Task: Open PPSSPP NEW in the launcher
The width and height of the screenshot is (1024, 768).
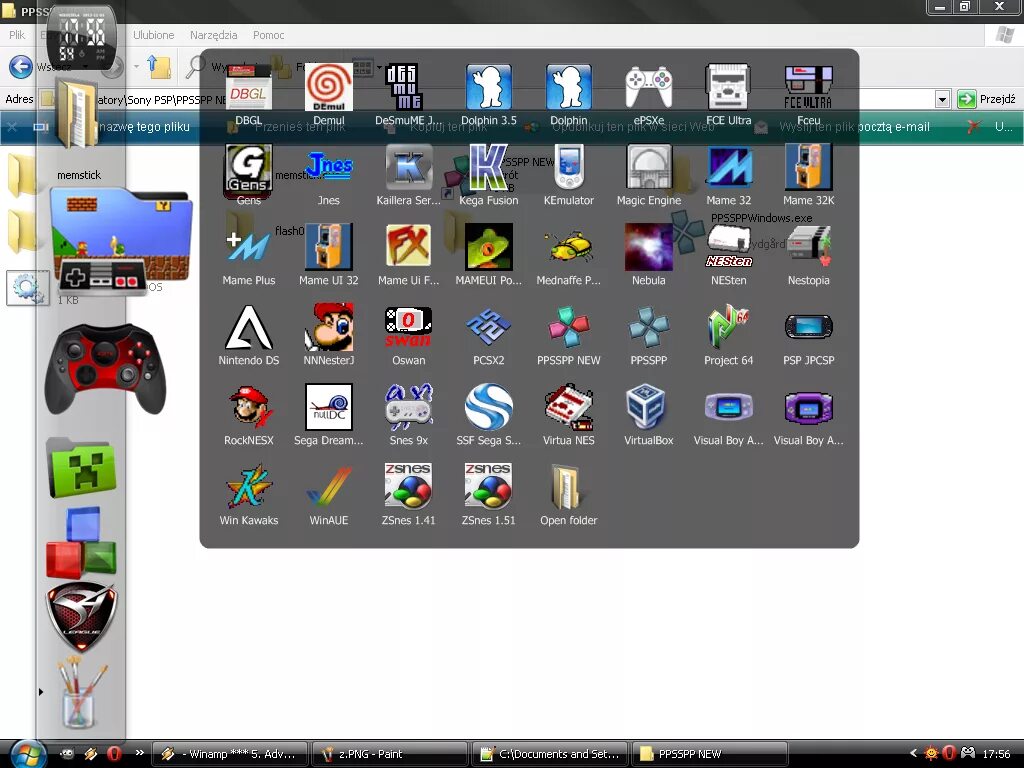Action: 569,328
